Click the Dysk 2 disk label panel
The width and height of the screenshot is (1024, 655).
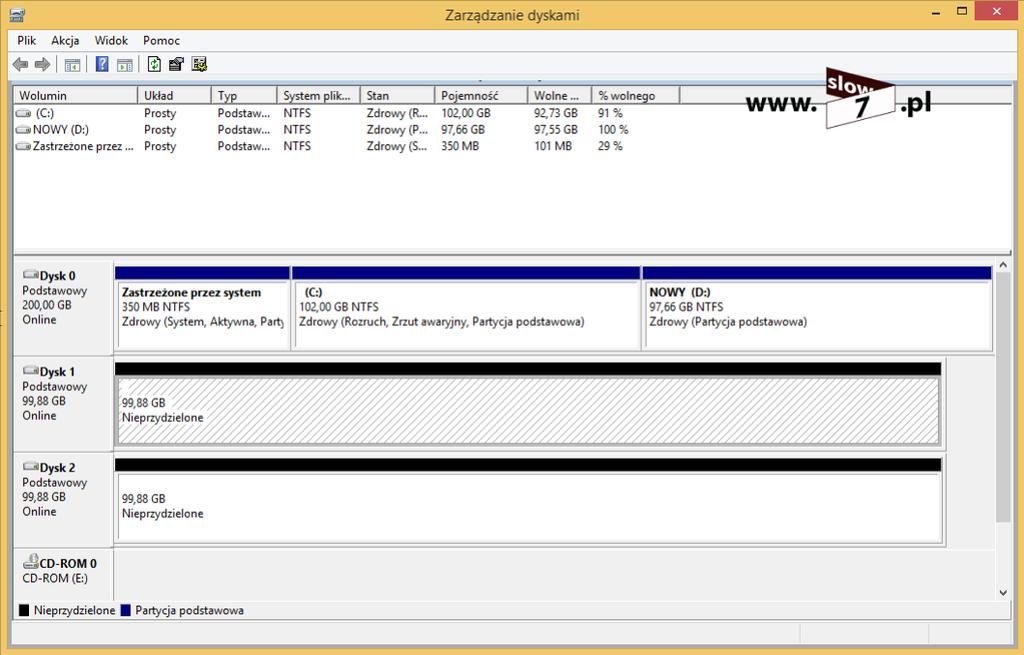tap(63, 500)
